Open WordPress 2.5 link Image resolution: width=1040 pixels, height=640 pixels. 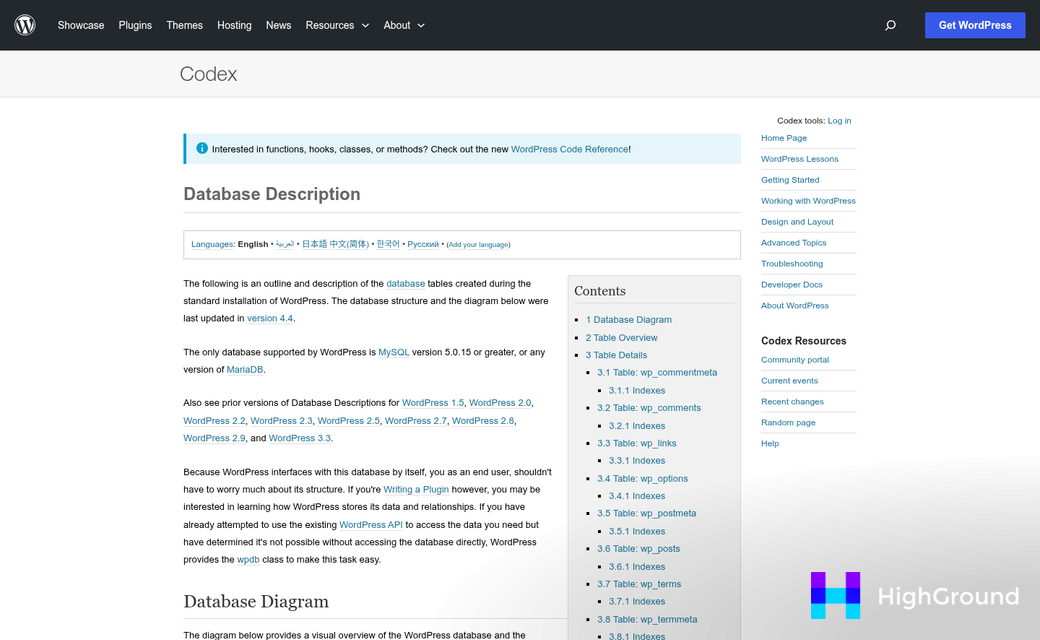349,420
